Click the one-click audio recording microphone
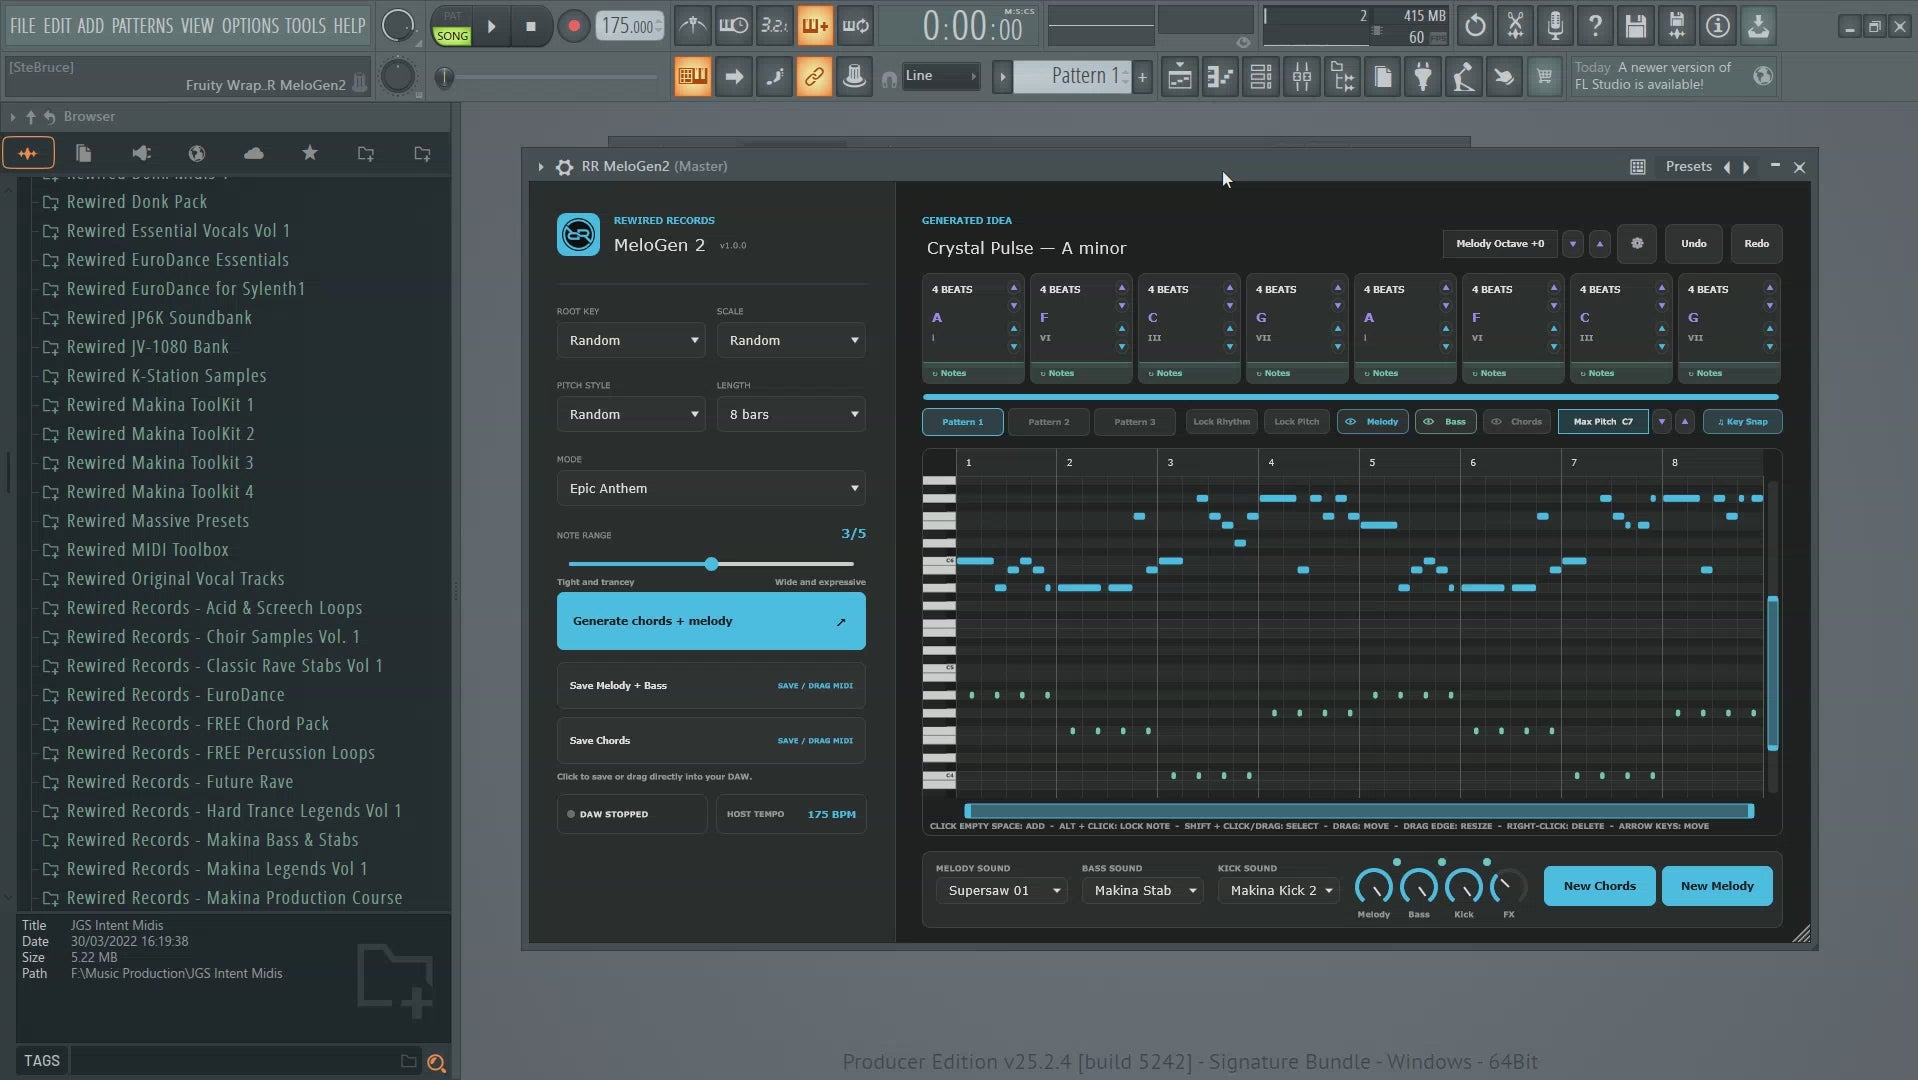1918x1080 pixels. pyautogui.click(x=1555, y=26)
